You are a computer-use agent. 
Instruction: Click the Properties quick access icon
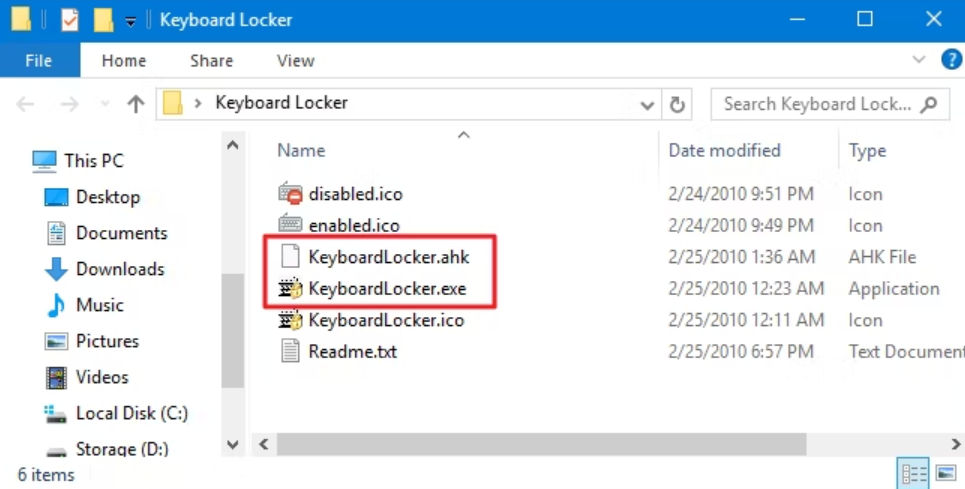(70, 20)
